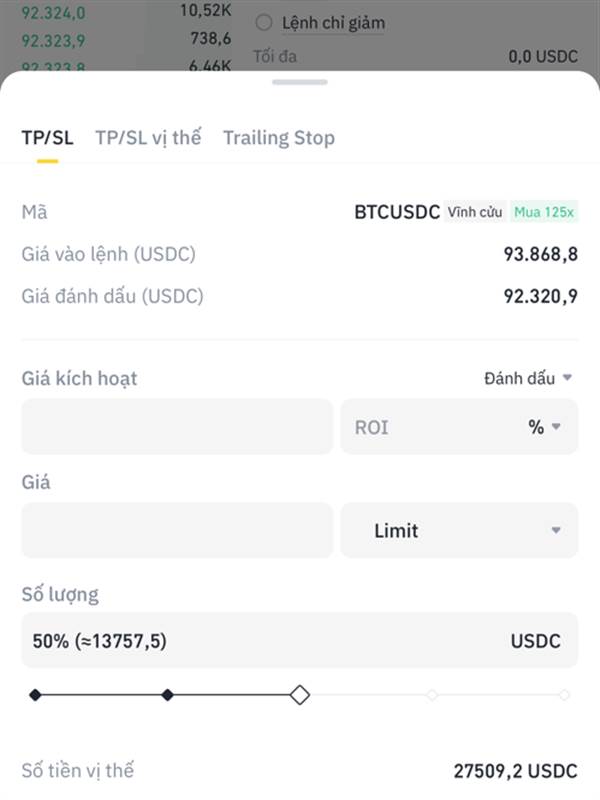Viewport: 600px width, 800px height.
Task: Set quantity slider to 25% diamond marker
Action: tap(167, 695)
